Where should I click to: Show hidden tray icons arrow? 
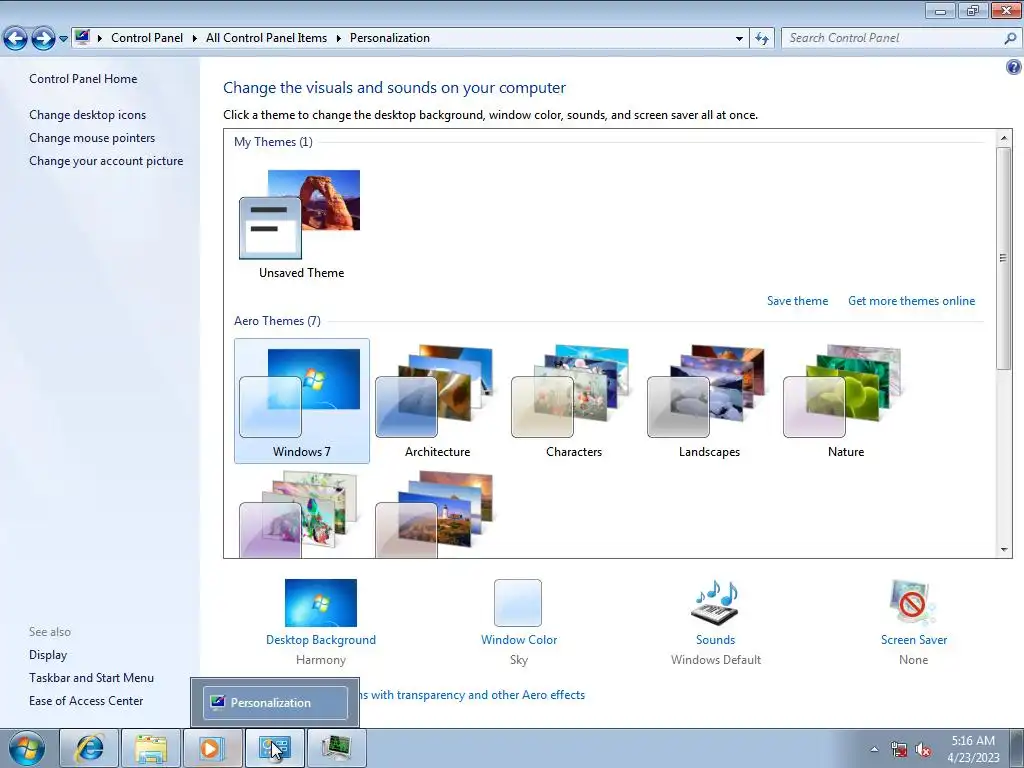point(874,749)
